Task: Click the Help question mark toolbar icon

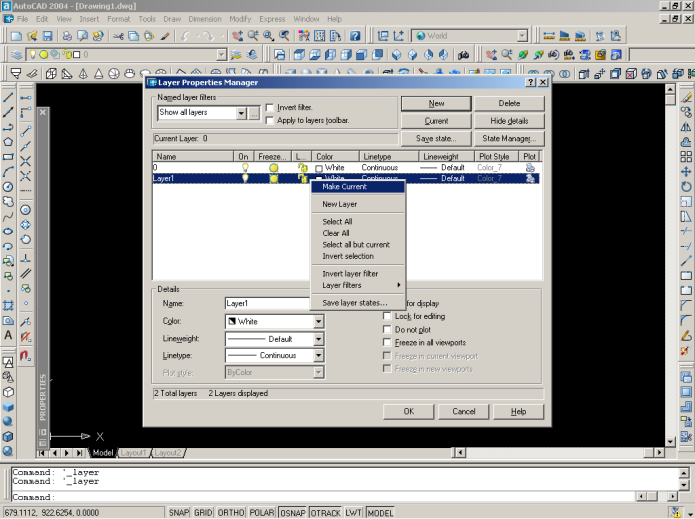Action: [x=355, y=36]
